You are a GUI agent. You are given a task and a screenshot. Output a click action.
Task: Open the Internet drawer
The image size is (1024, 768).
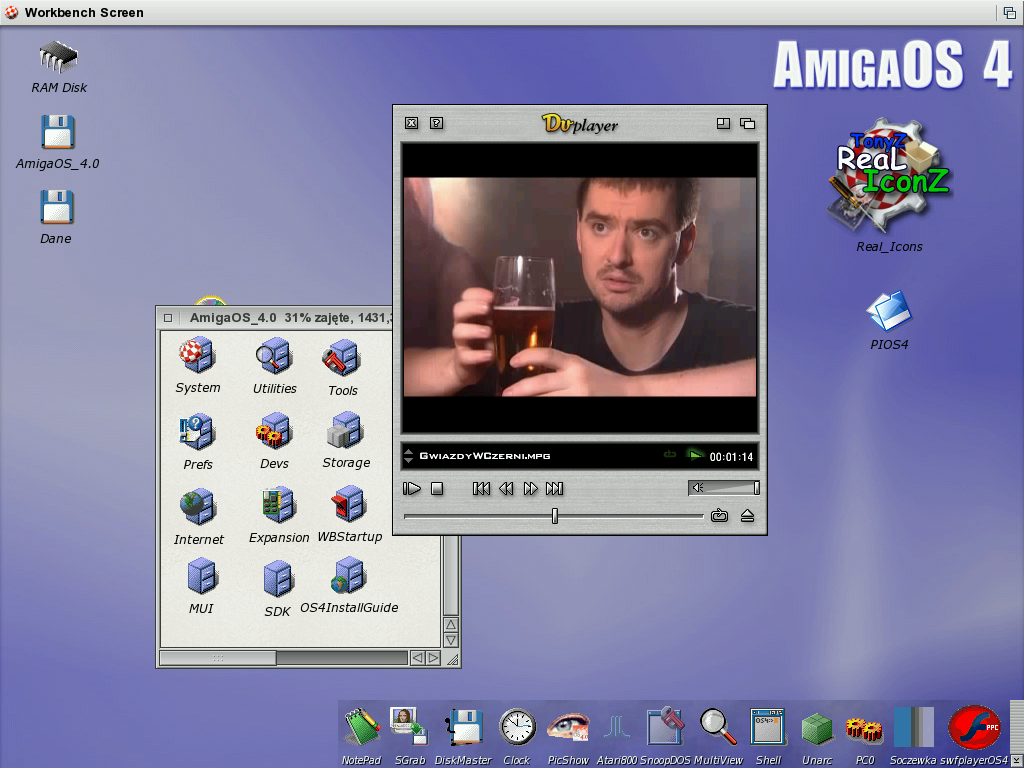[198, 507]
